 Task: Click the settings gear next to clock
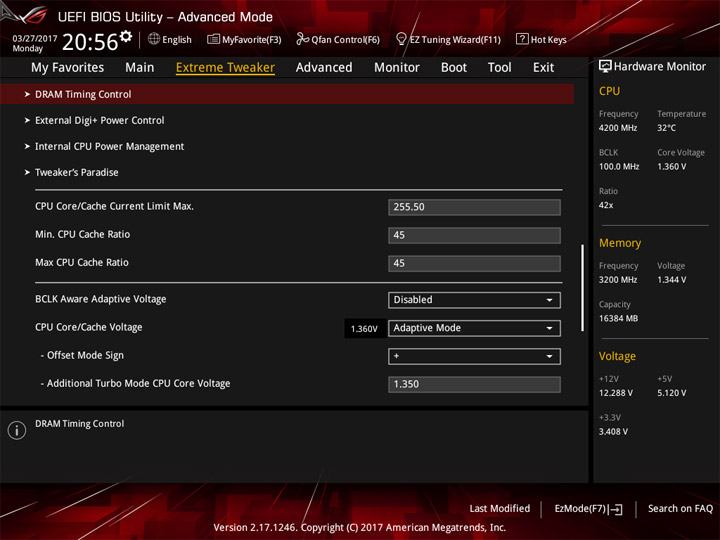point(125,37)
